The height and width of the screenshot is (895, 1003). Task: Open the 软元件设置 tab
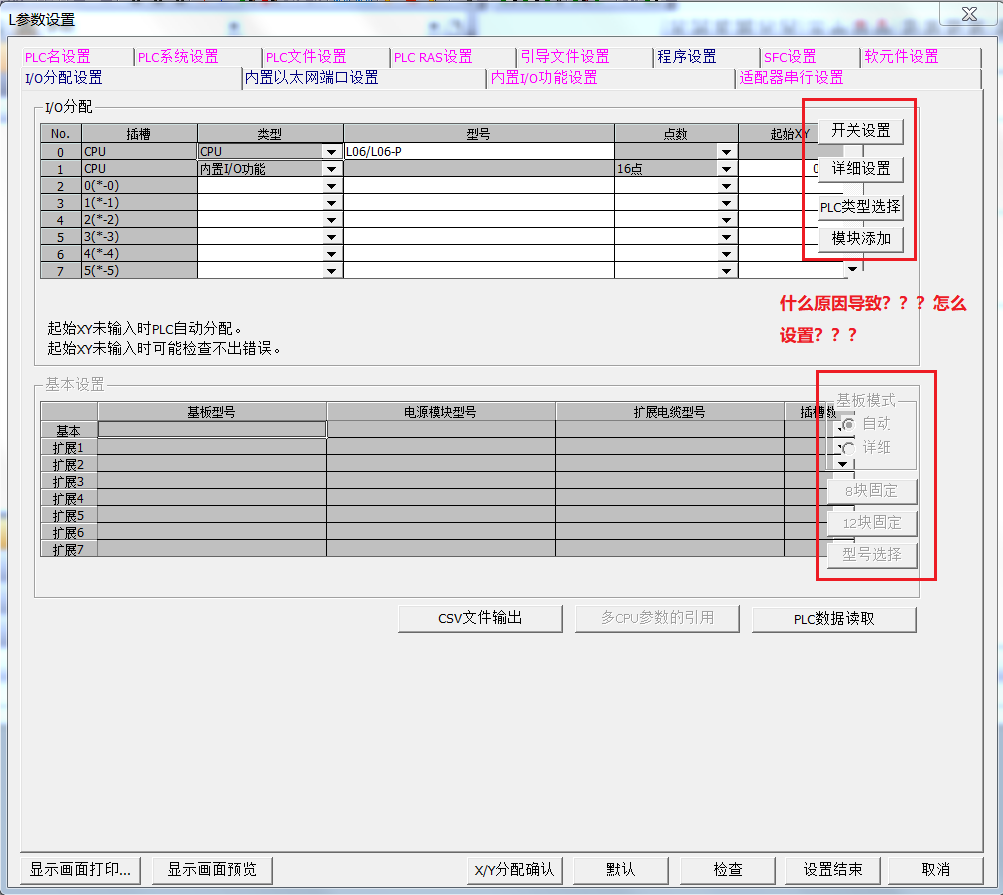[900, 57]
